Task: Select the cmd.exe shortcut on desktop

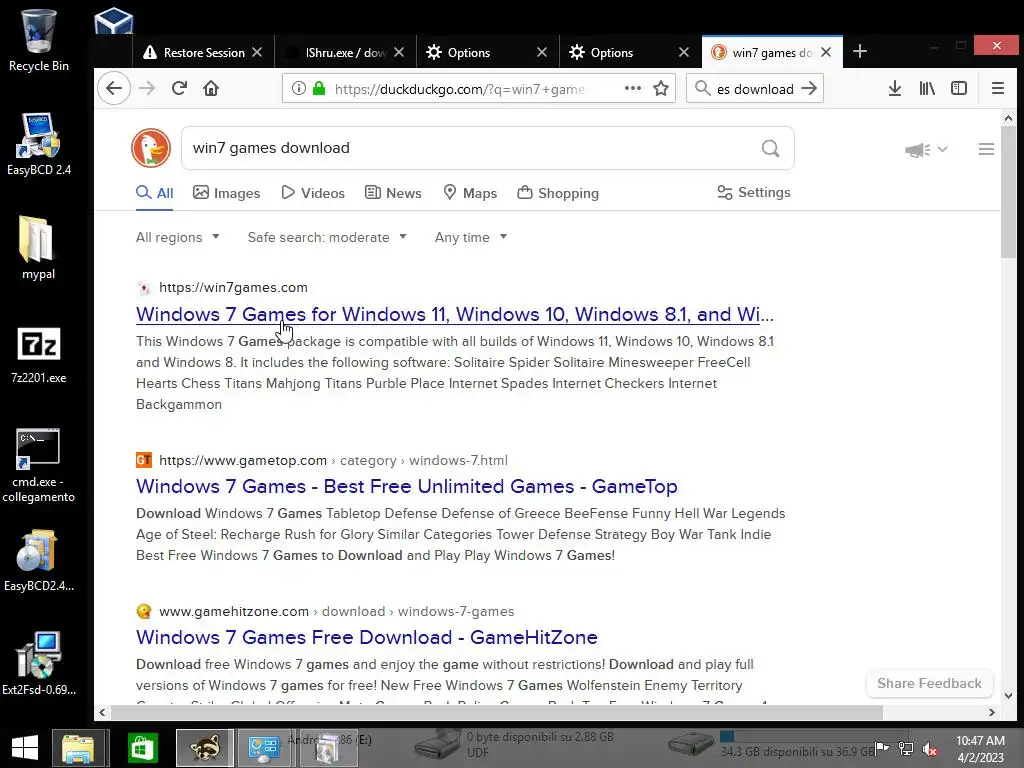Action: pyautogui.click(x=39, y=465)
